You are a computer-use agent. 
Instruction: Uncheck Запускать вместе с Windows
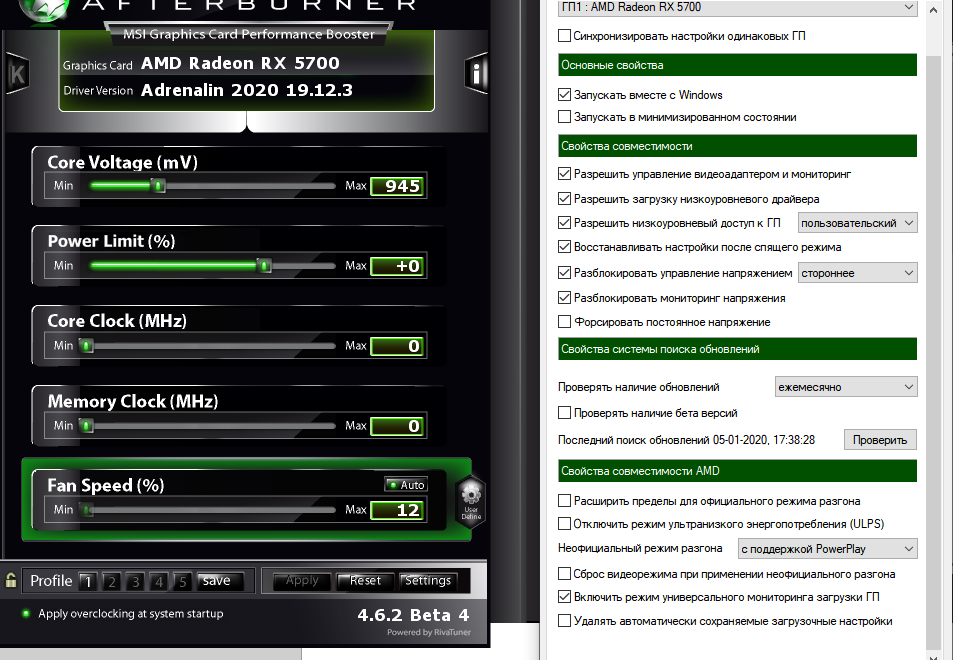[564, 95]
